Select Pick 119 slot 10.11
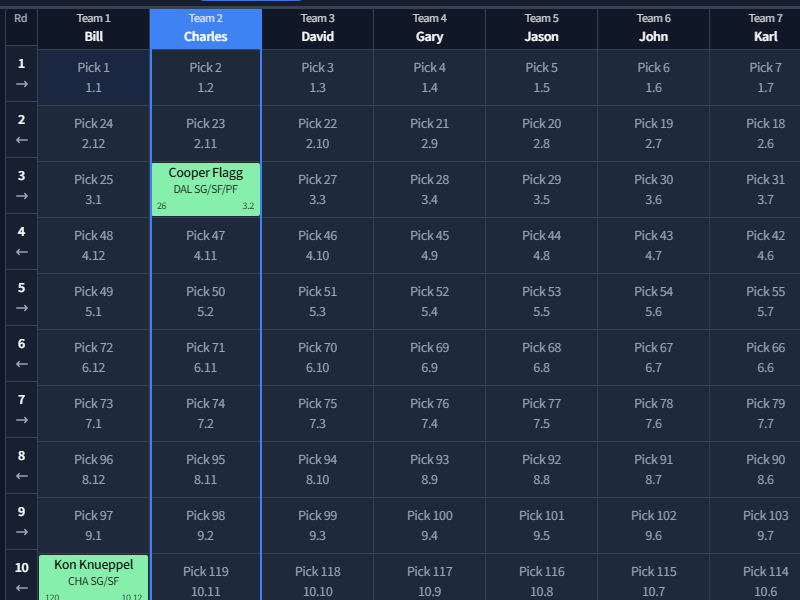 (x=206, y=577)
